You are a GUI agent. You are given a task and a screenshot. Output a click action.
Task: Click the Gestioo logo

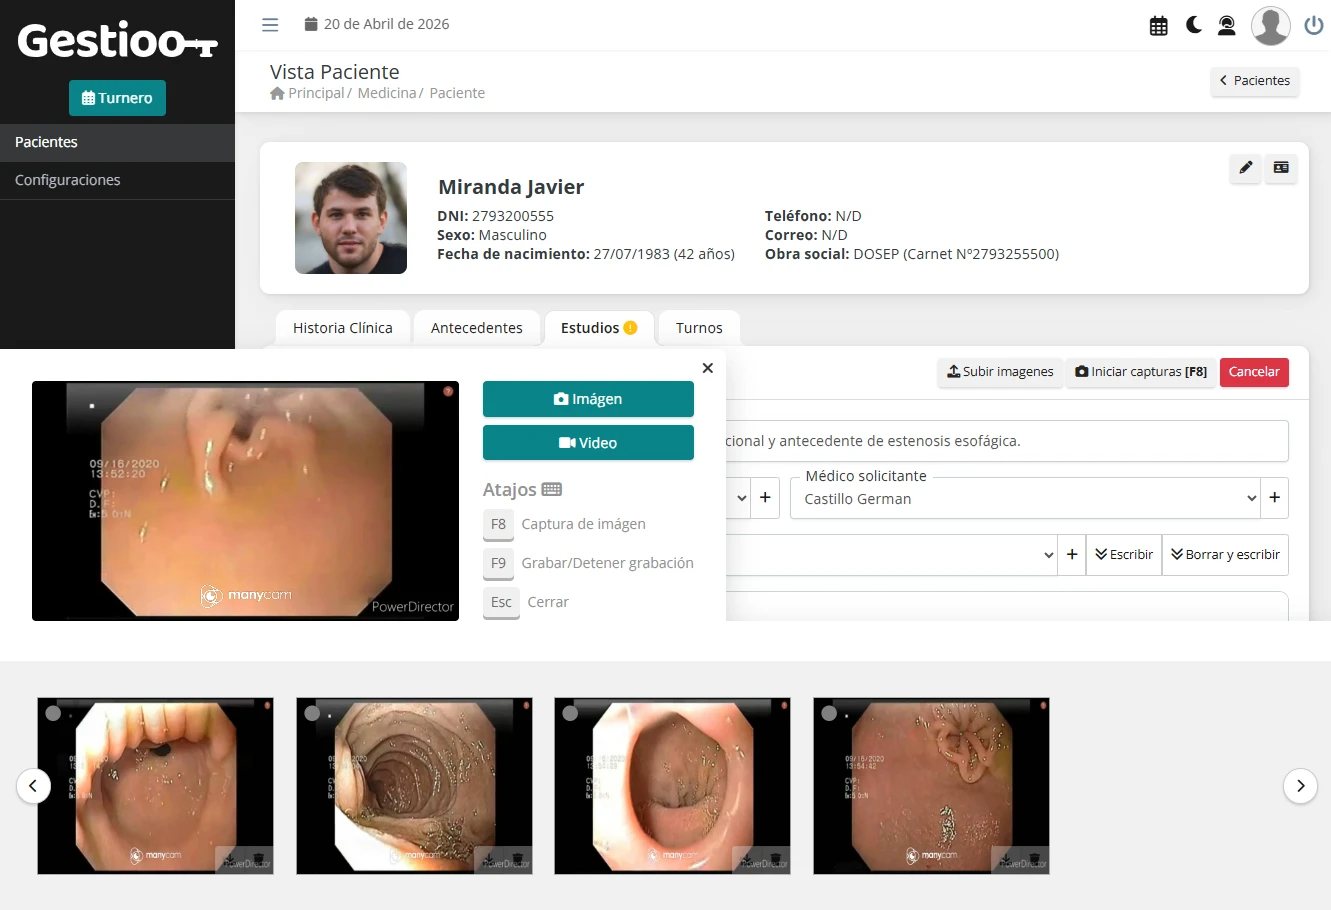(x=117, y=40)
